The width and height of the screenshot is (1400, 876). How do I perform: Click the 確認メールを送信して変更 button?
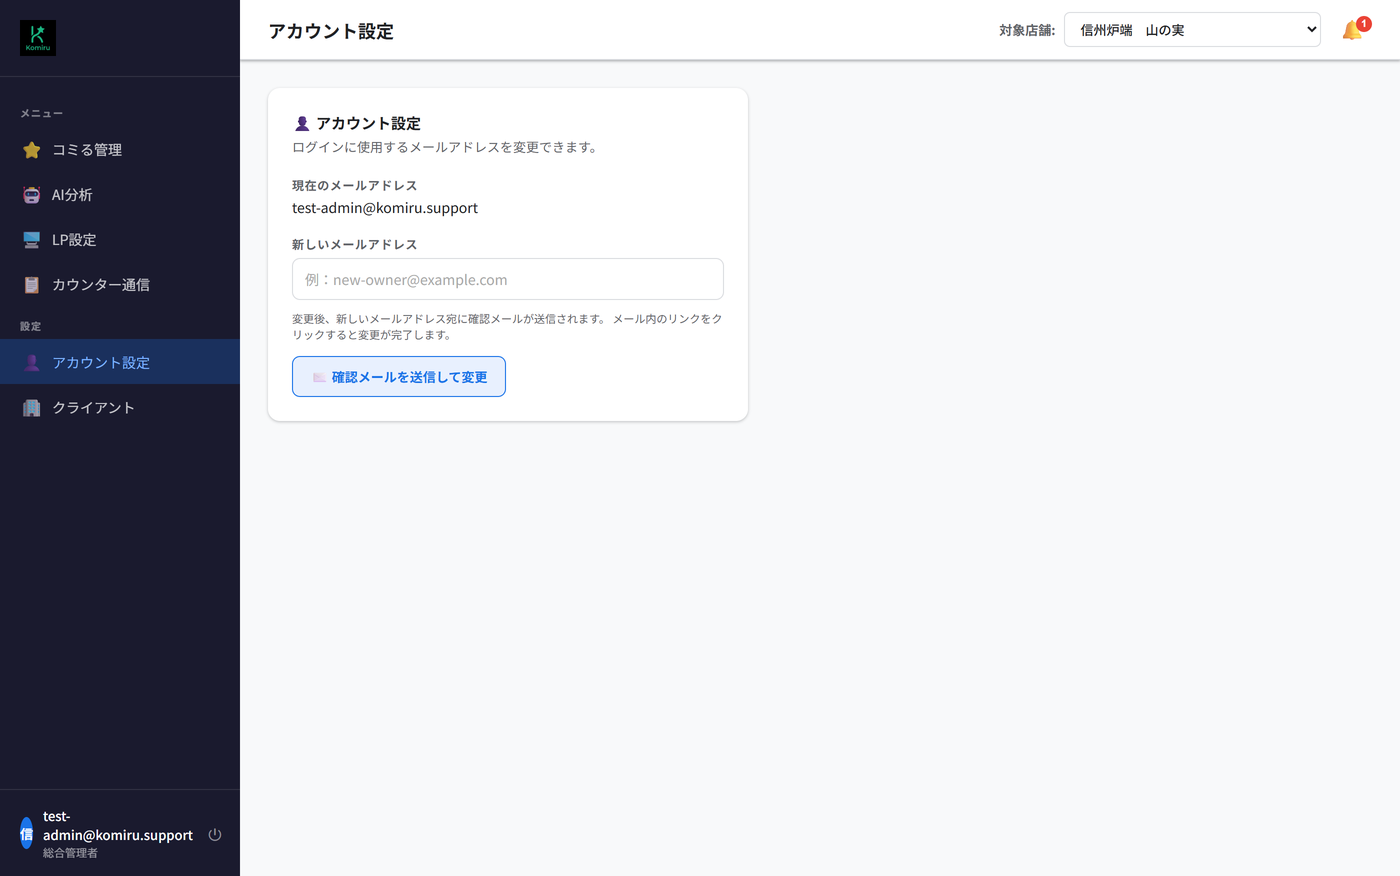click(x=399, y=377)
